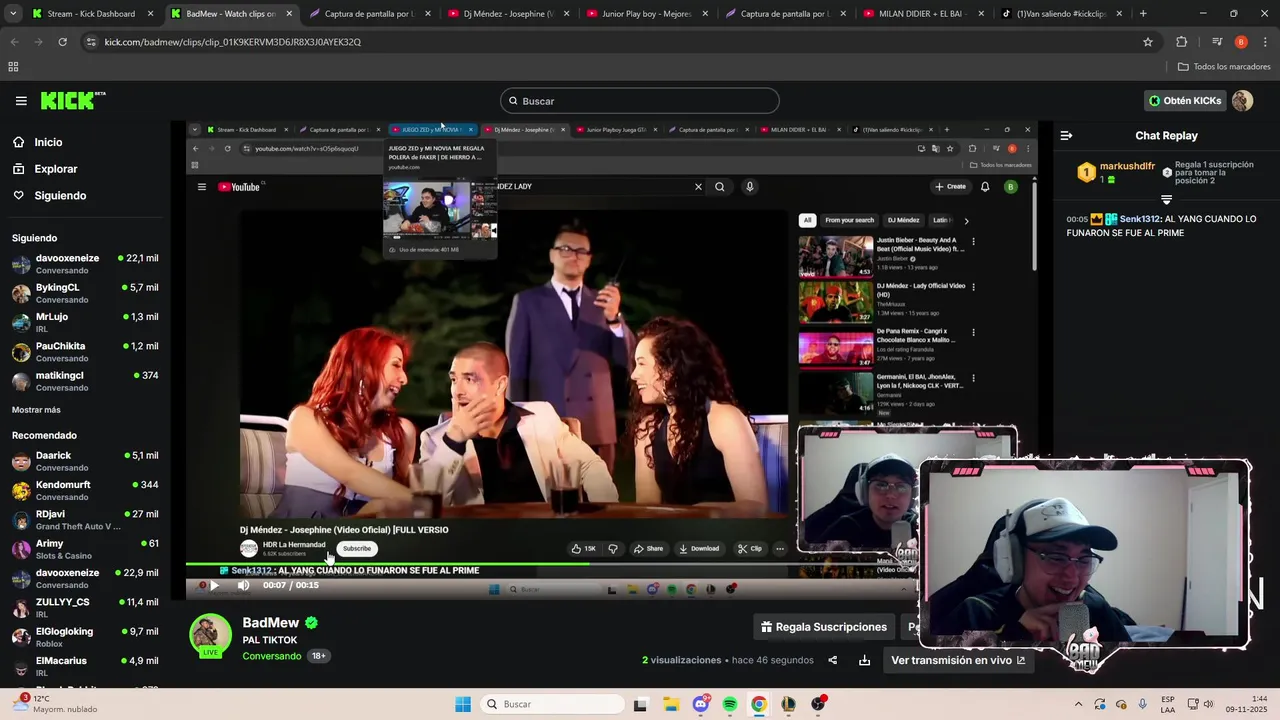Open recommended channel ElGlogloking
Screen dimensions: 1280x720
[x=85, y=637]
